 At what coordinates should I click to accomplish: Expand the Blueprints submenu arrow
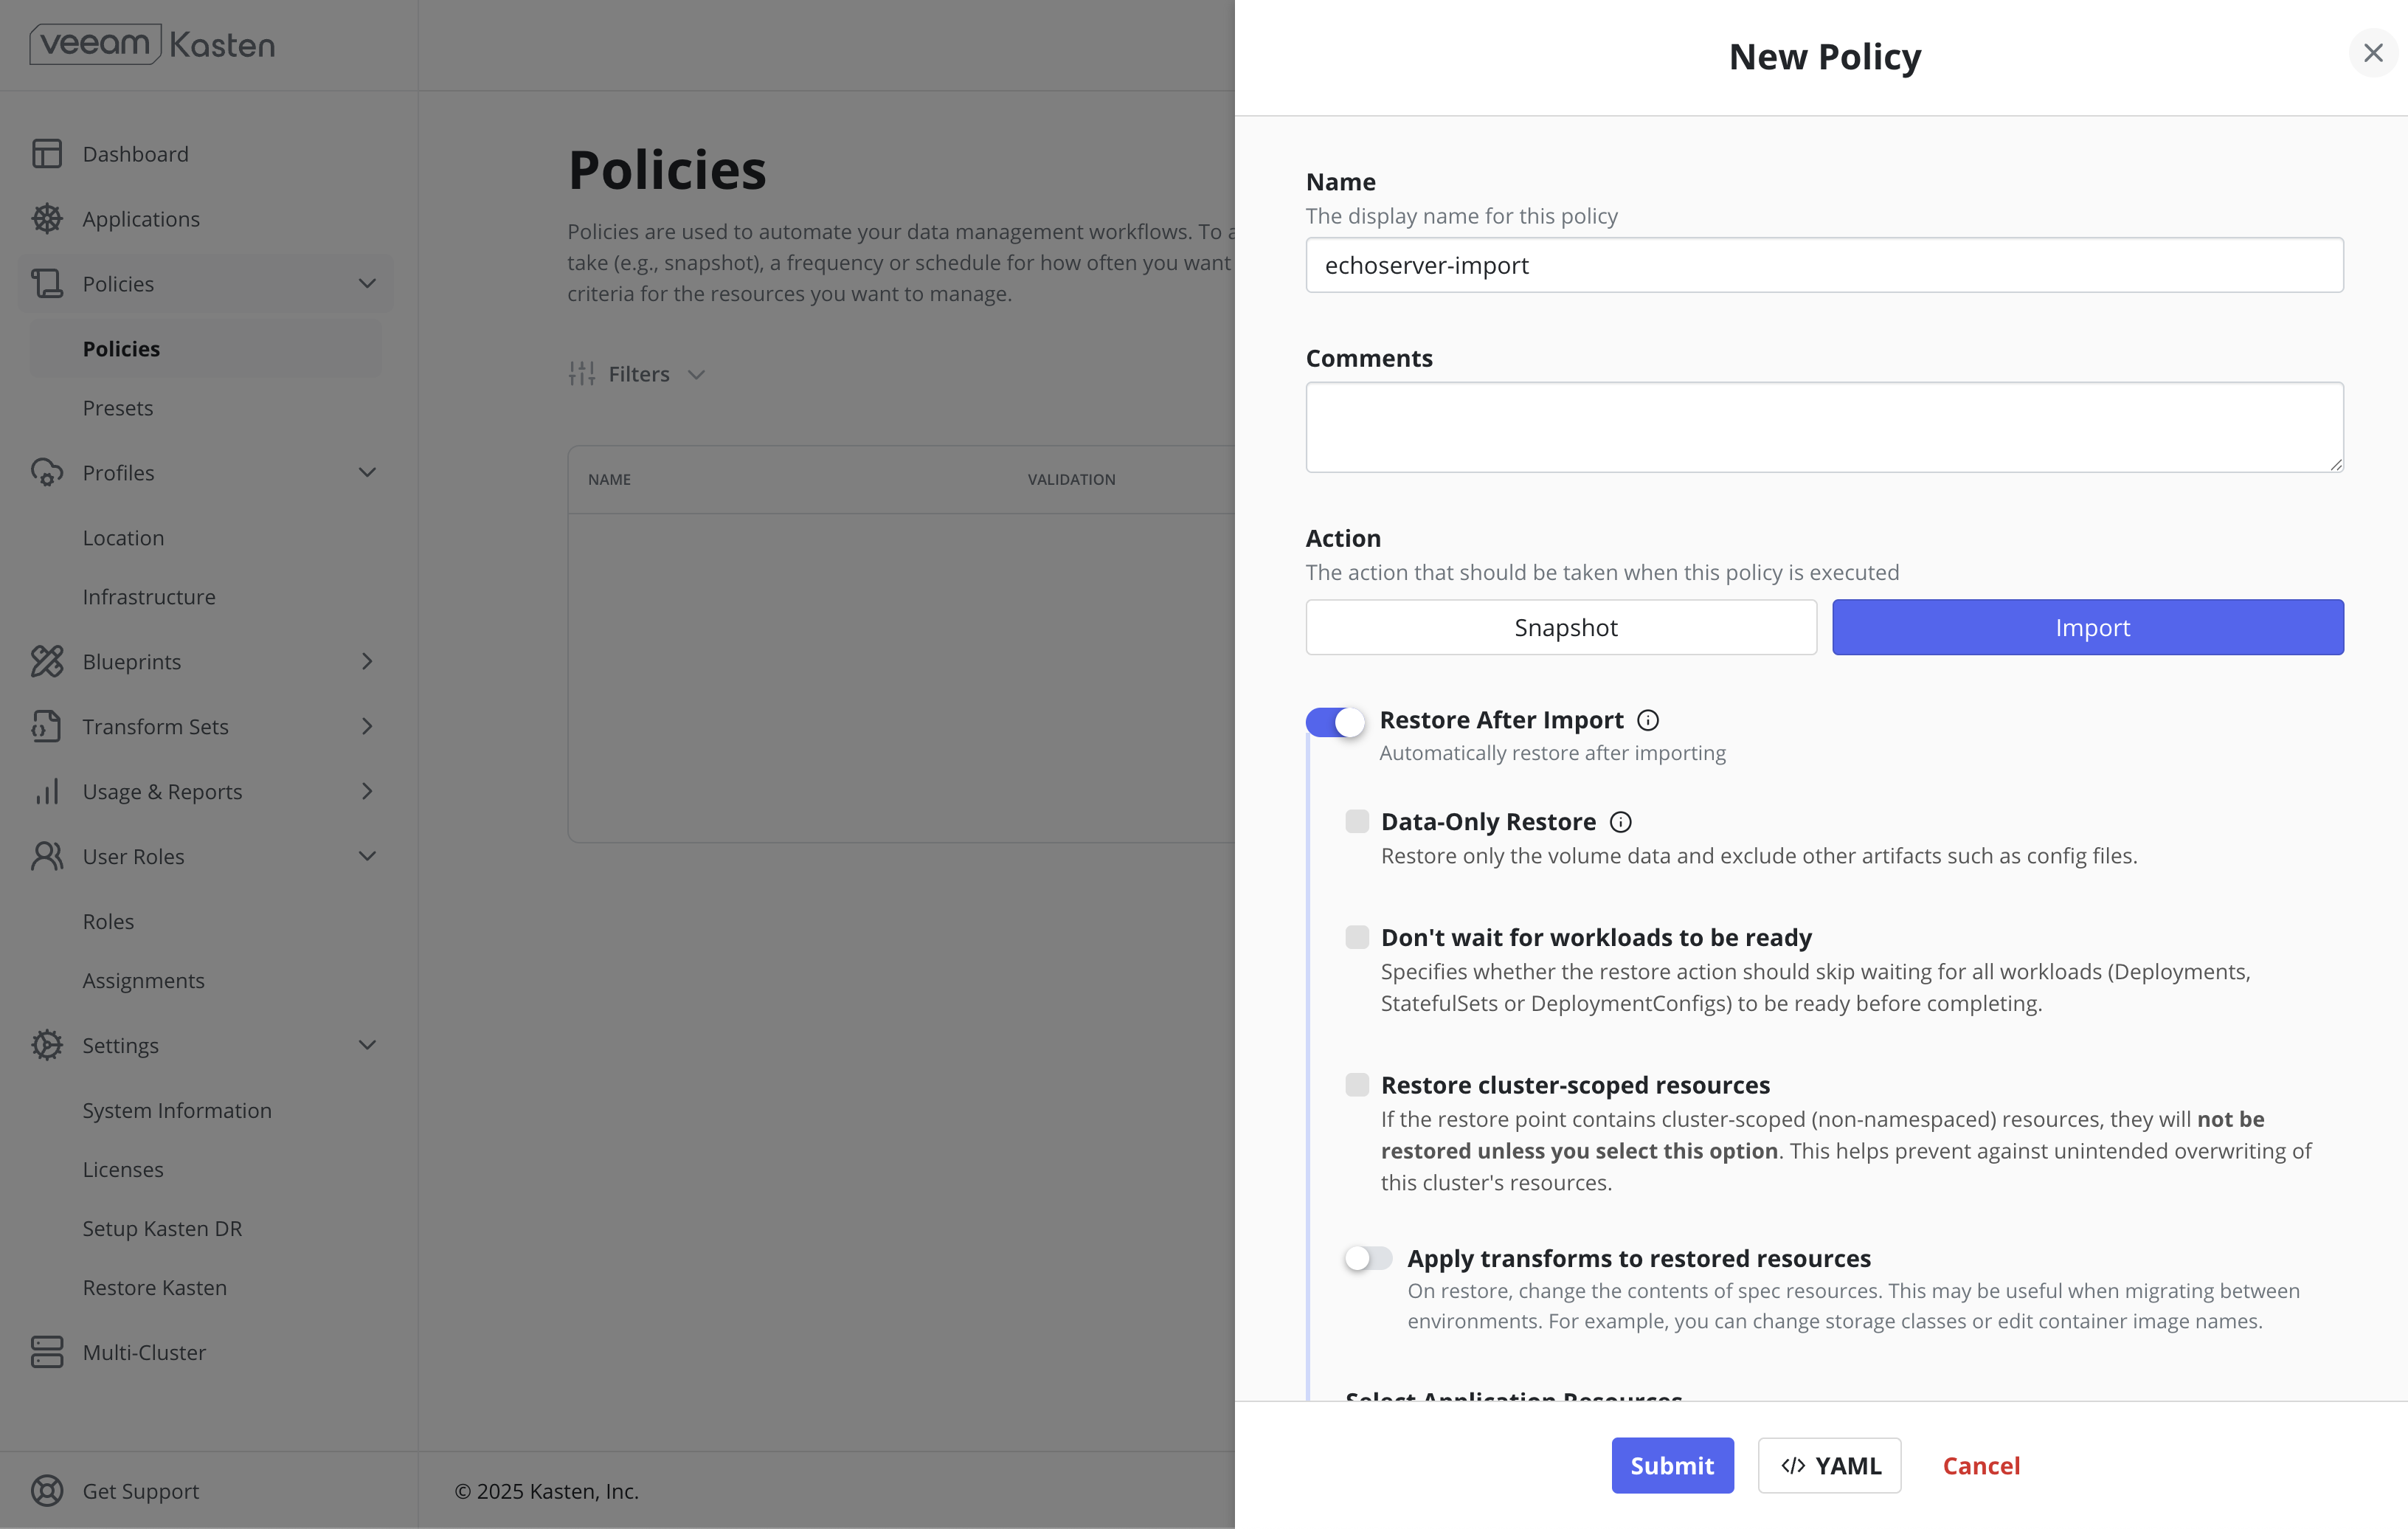(x=367, y=662)
